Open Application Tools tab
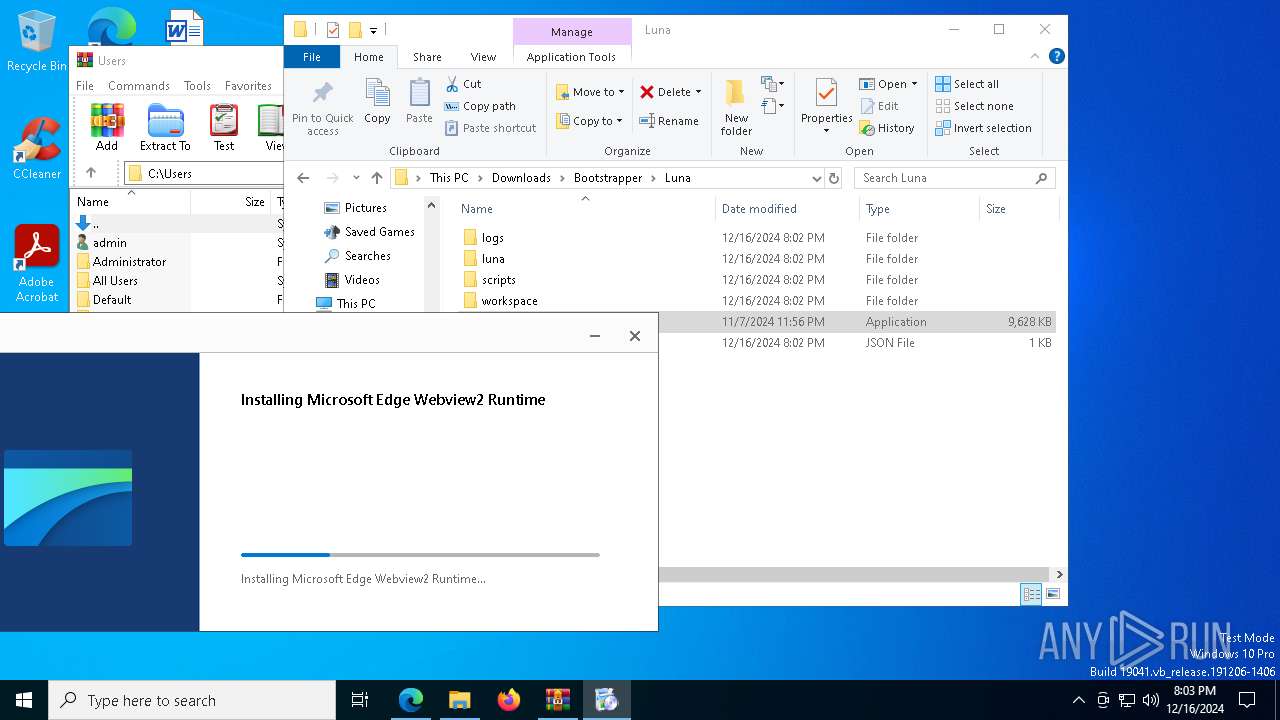1280x720 pixels. pyautogui.click(x=571, y=57)
